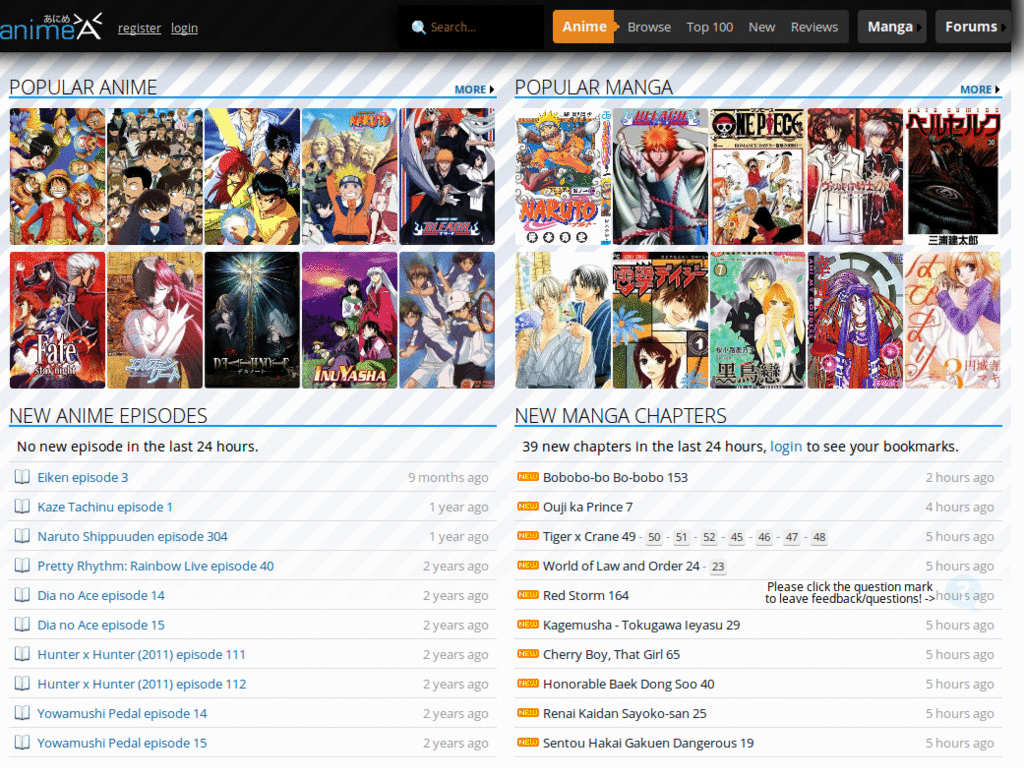Viewport: 1024px width, 768px height.
Task: Click login link in manga chapters notice
Action: click(x=786, y=447)
